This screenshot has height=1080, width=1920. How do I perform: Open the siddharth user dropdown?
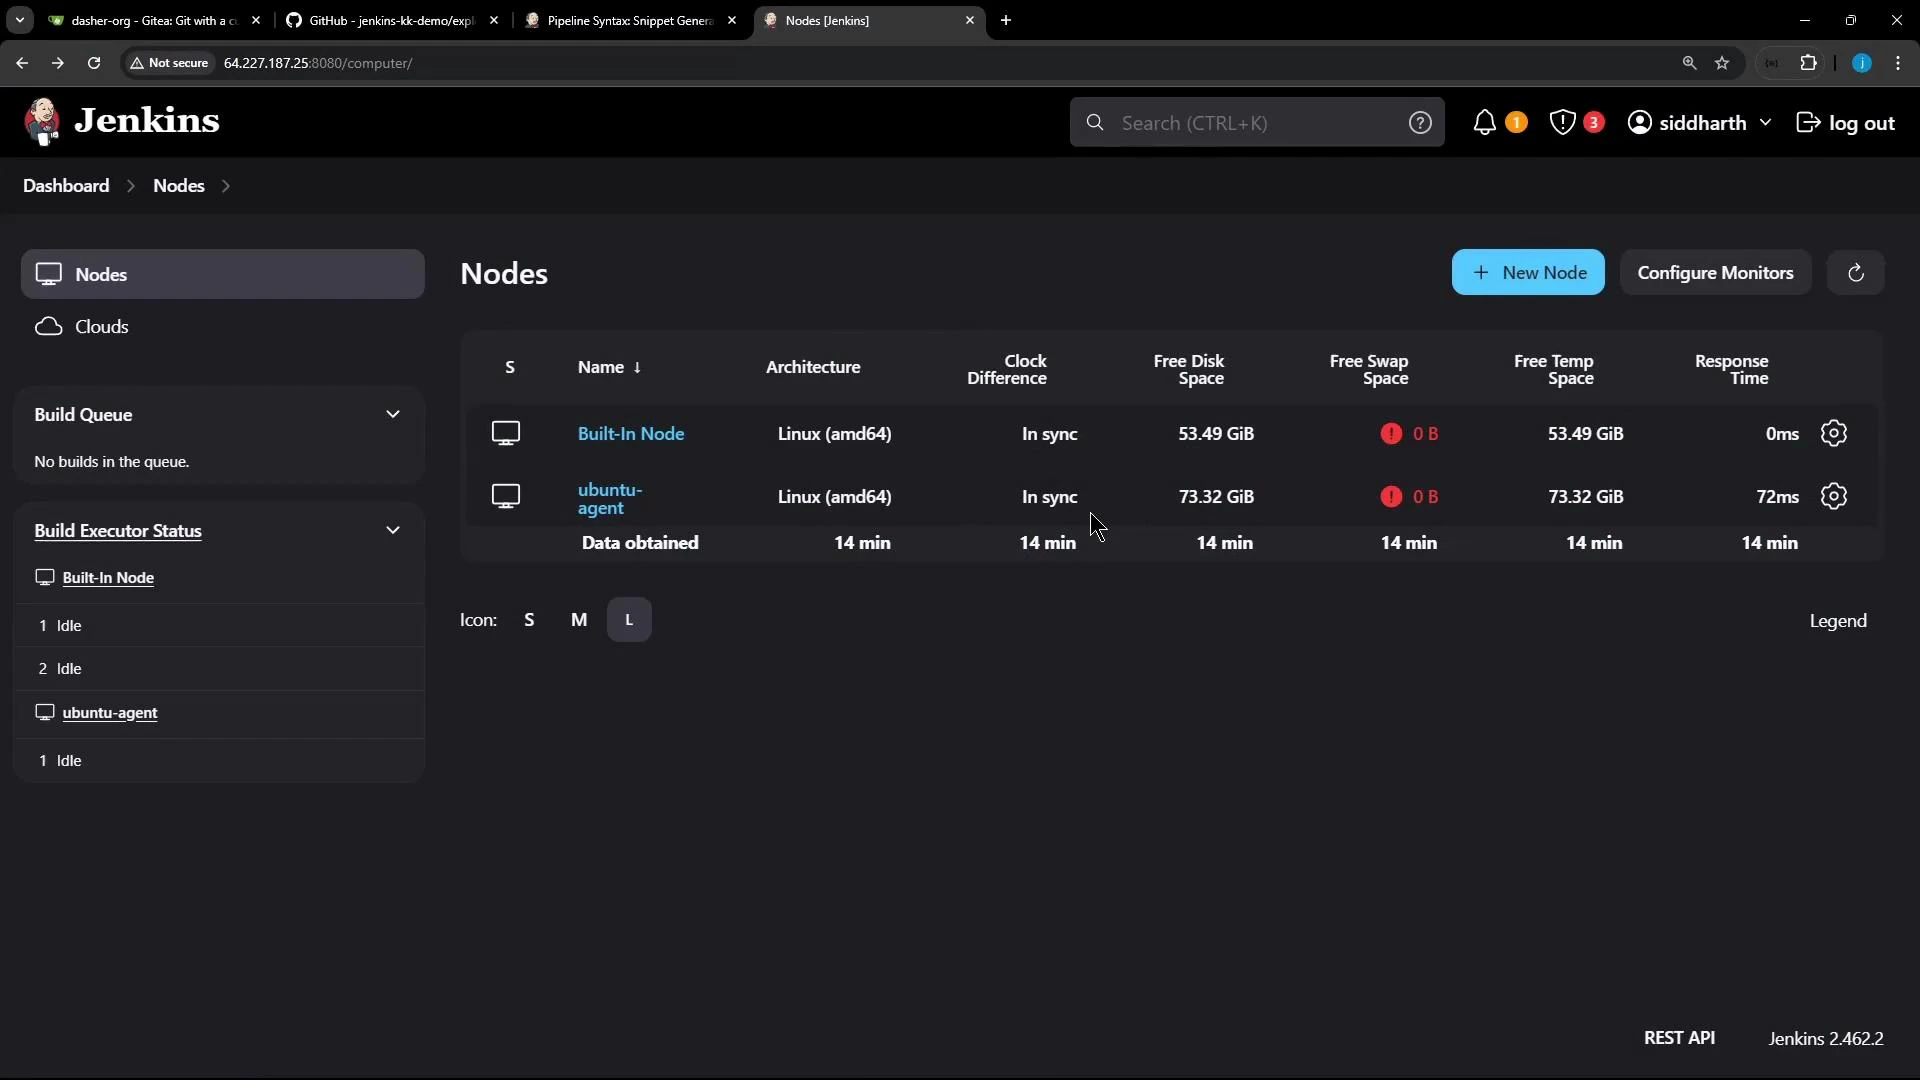coord(1700,122)
